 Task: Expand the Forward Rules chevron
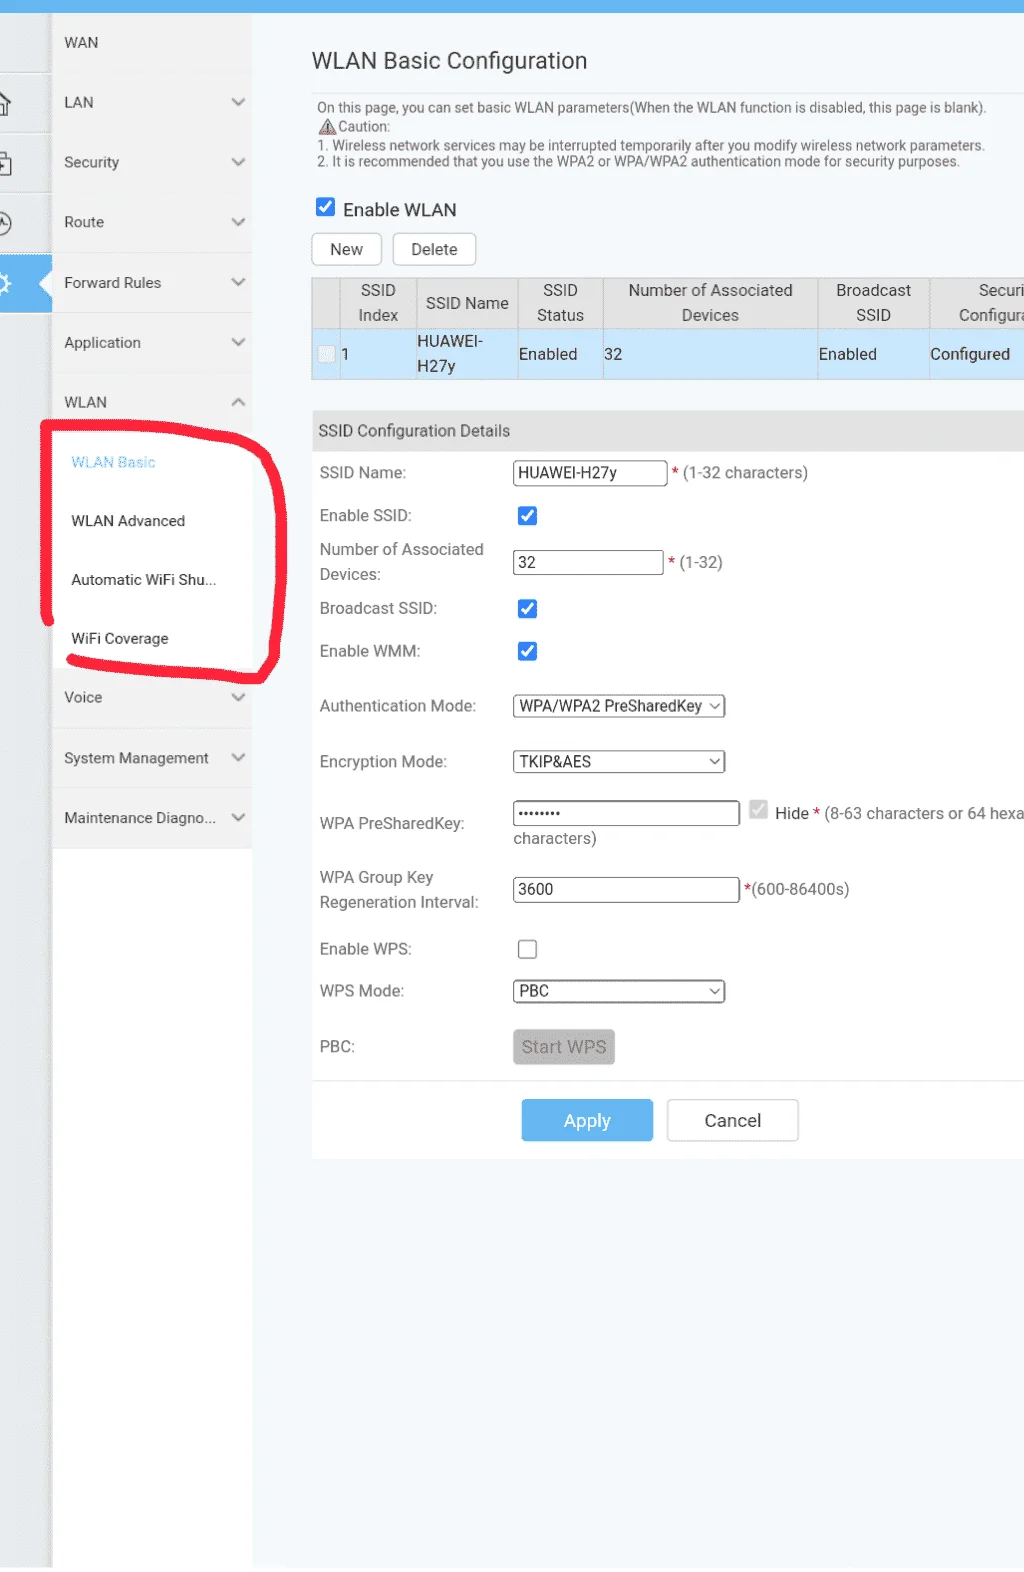pos(238,282)
